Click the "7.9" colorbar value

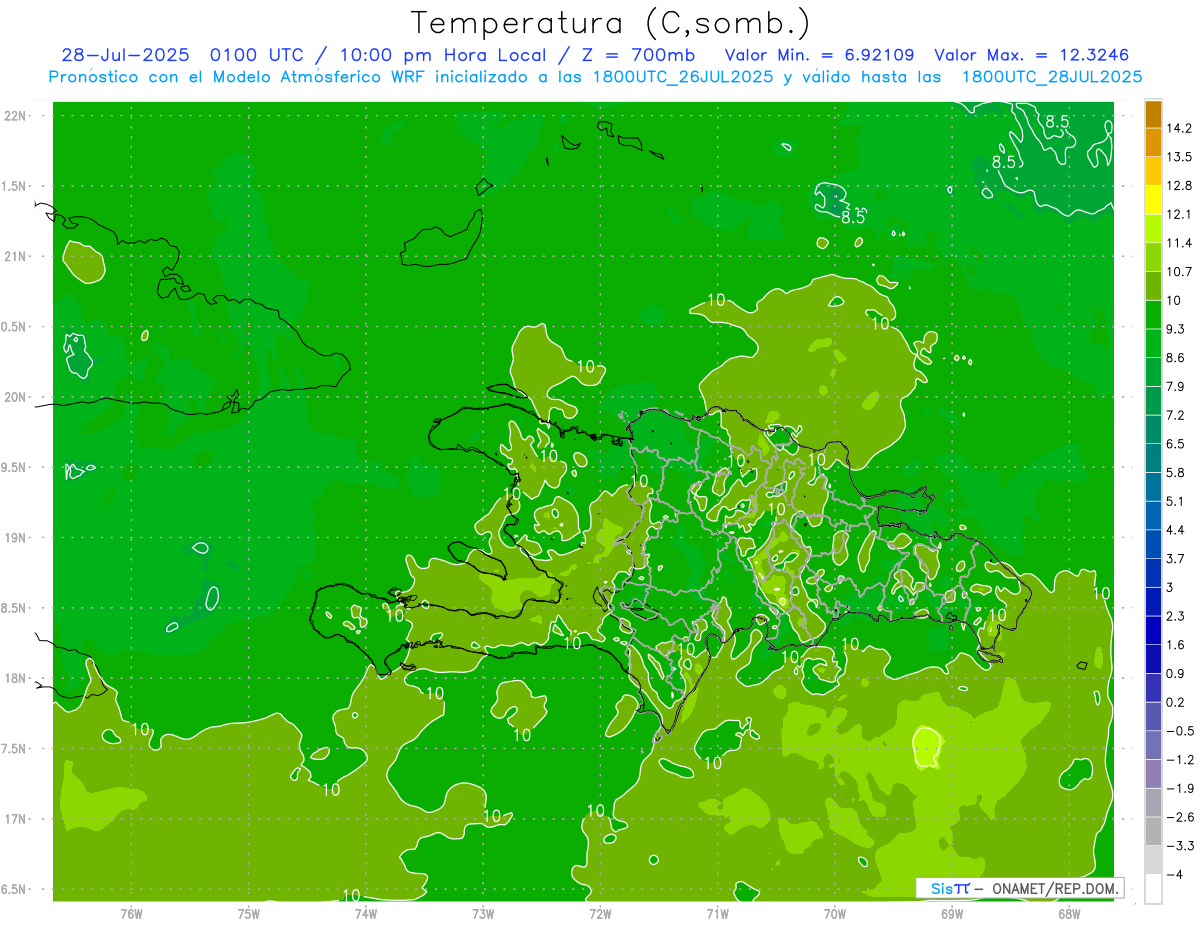tap(1176, 386)
